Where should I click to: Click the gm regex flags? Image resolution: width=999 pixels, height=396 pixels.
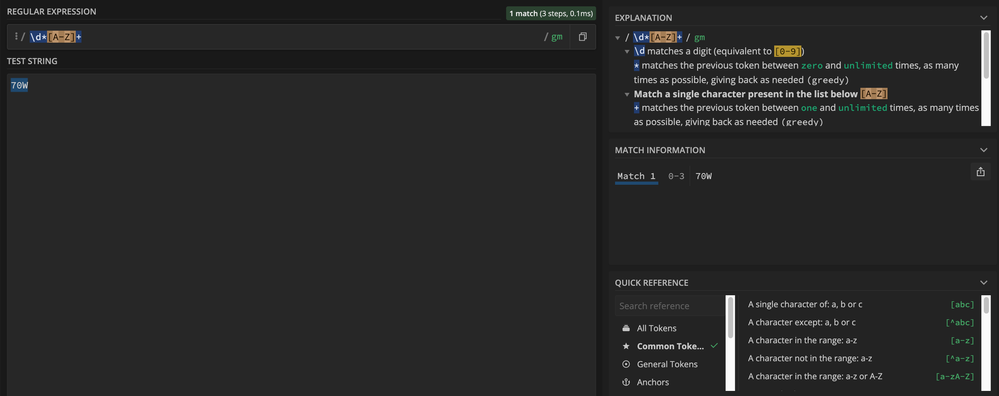[x=557, y=37]
